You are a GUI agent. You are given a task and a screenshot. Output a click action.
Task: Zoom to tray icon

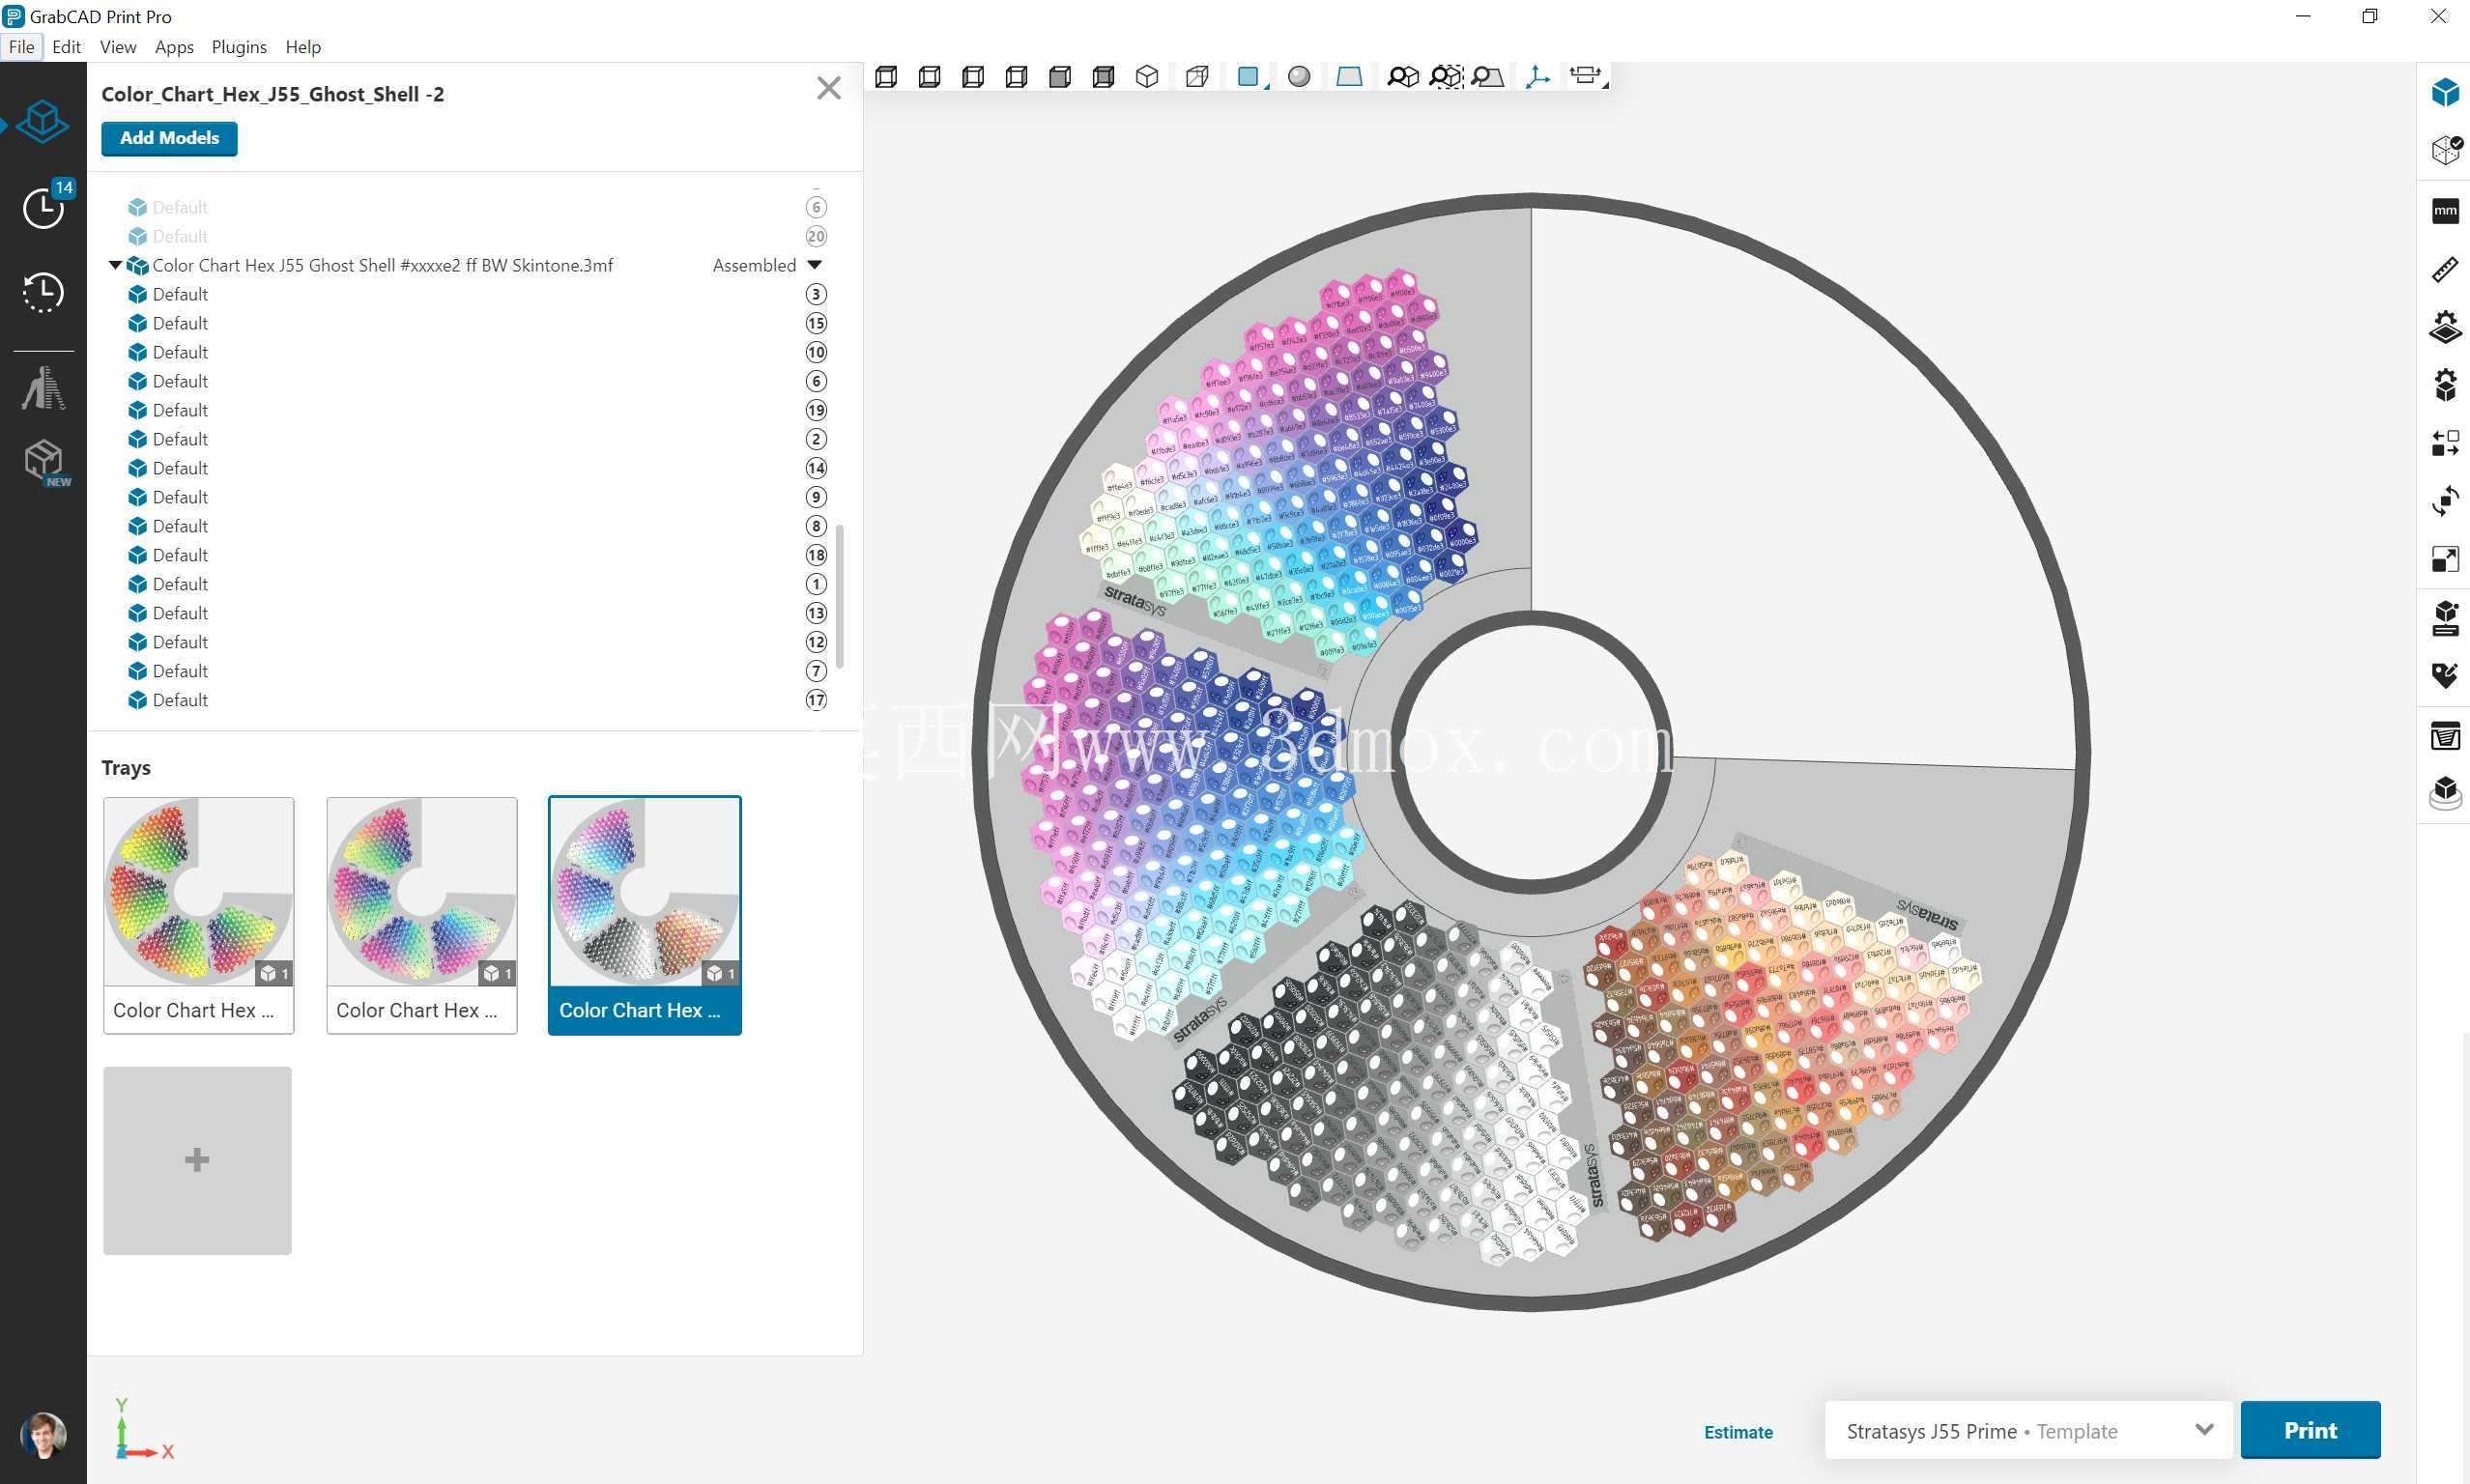[x=1488, y=77]
